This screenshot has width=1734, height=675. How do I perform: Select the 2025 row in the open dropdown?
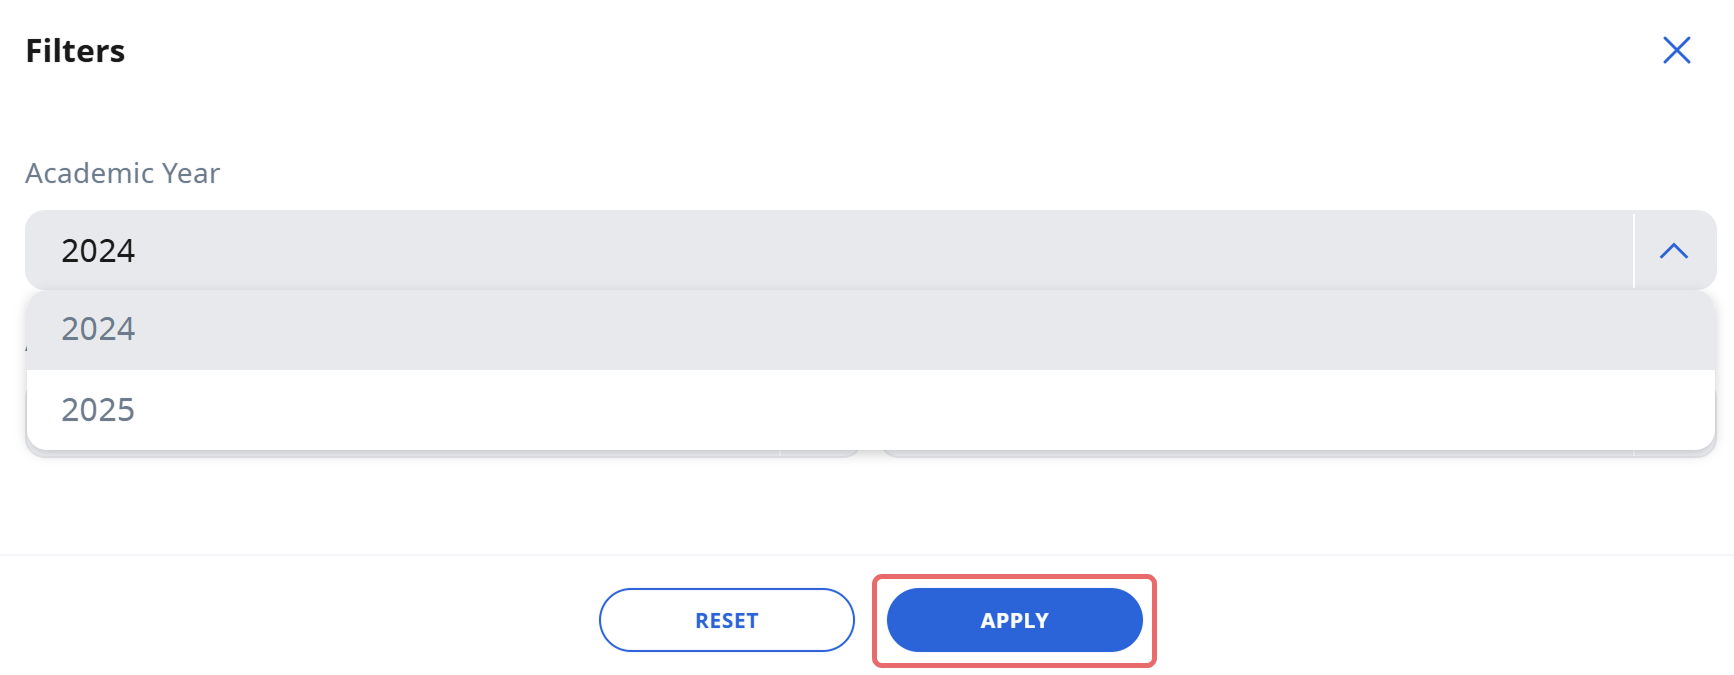pos(870,410)
